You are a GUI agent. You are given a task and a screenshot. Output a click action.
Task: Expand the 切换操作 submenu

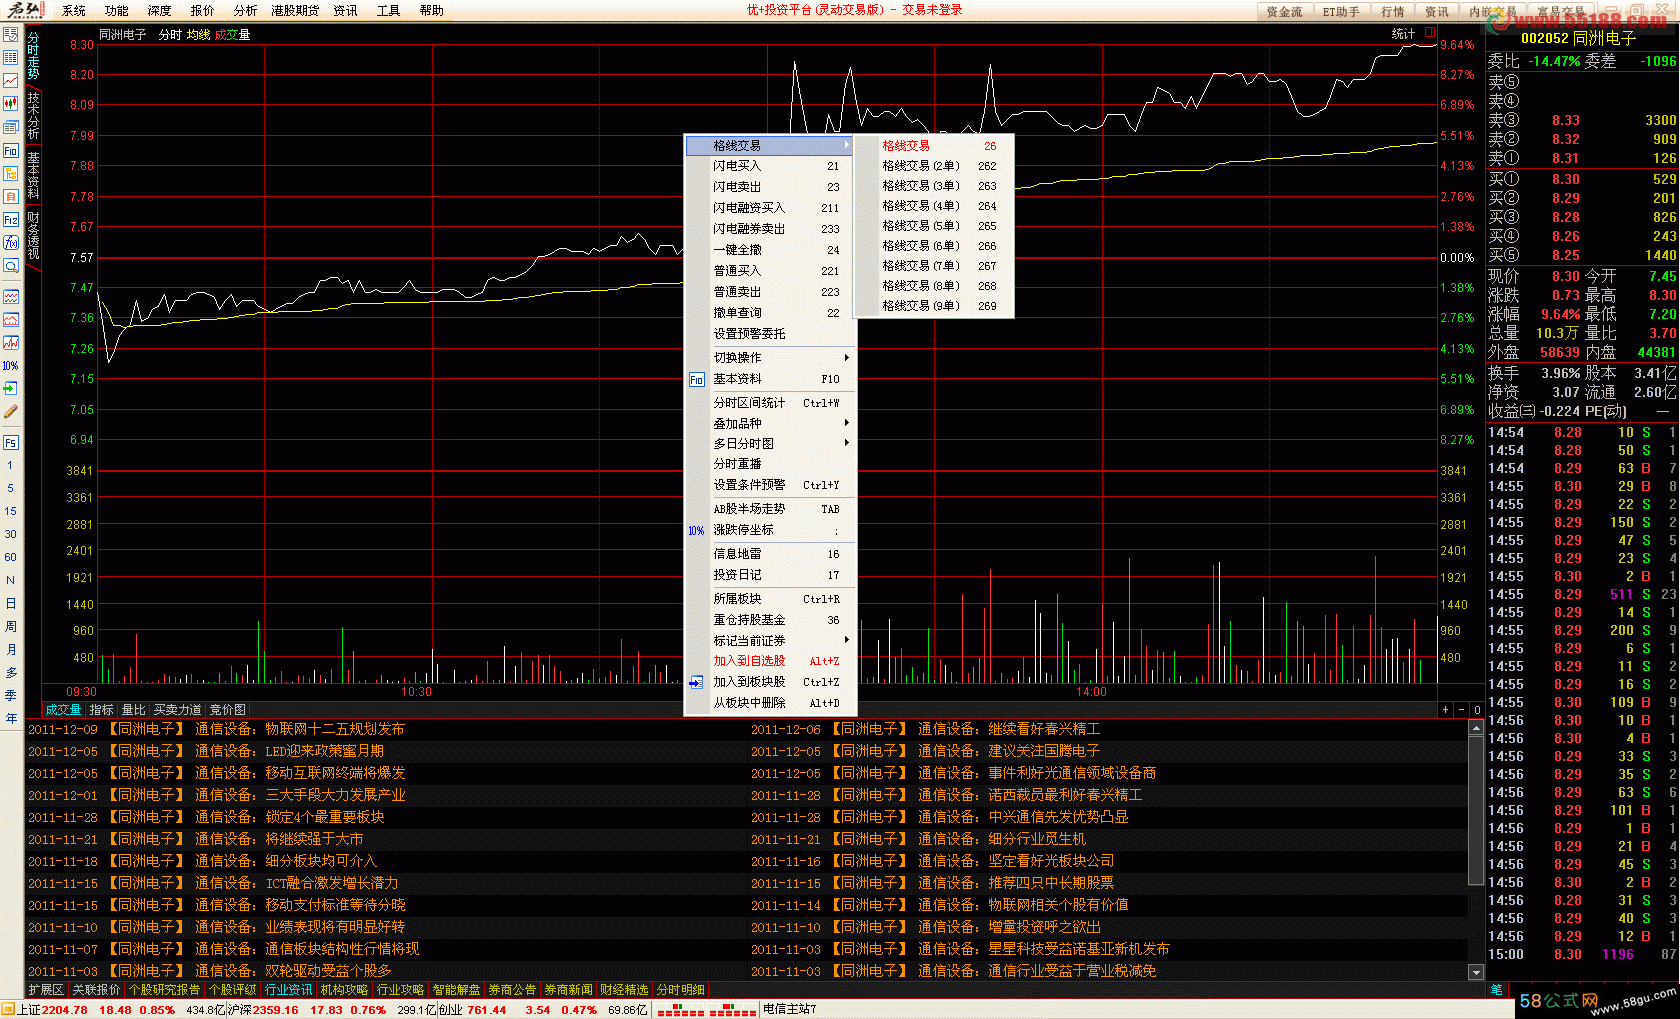click(768, 357)
